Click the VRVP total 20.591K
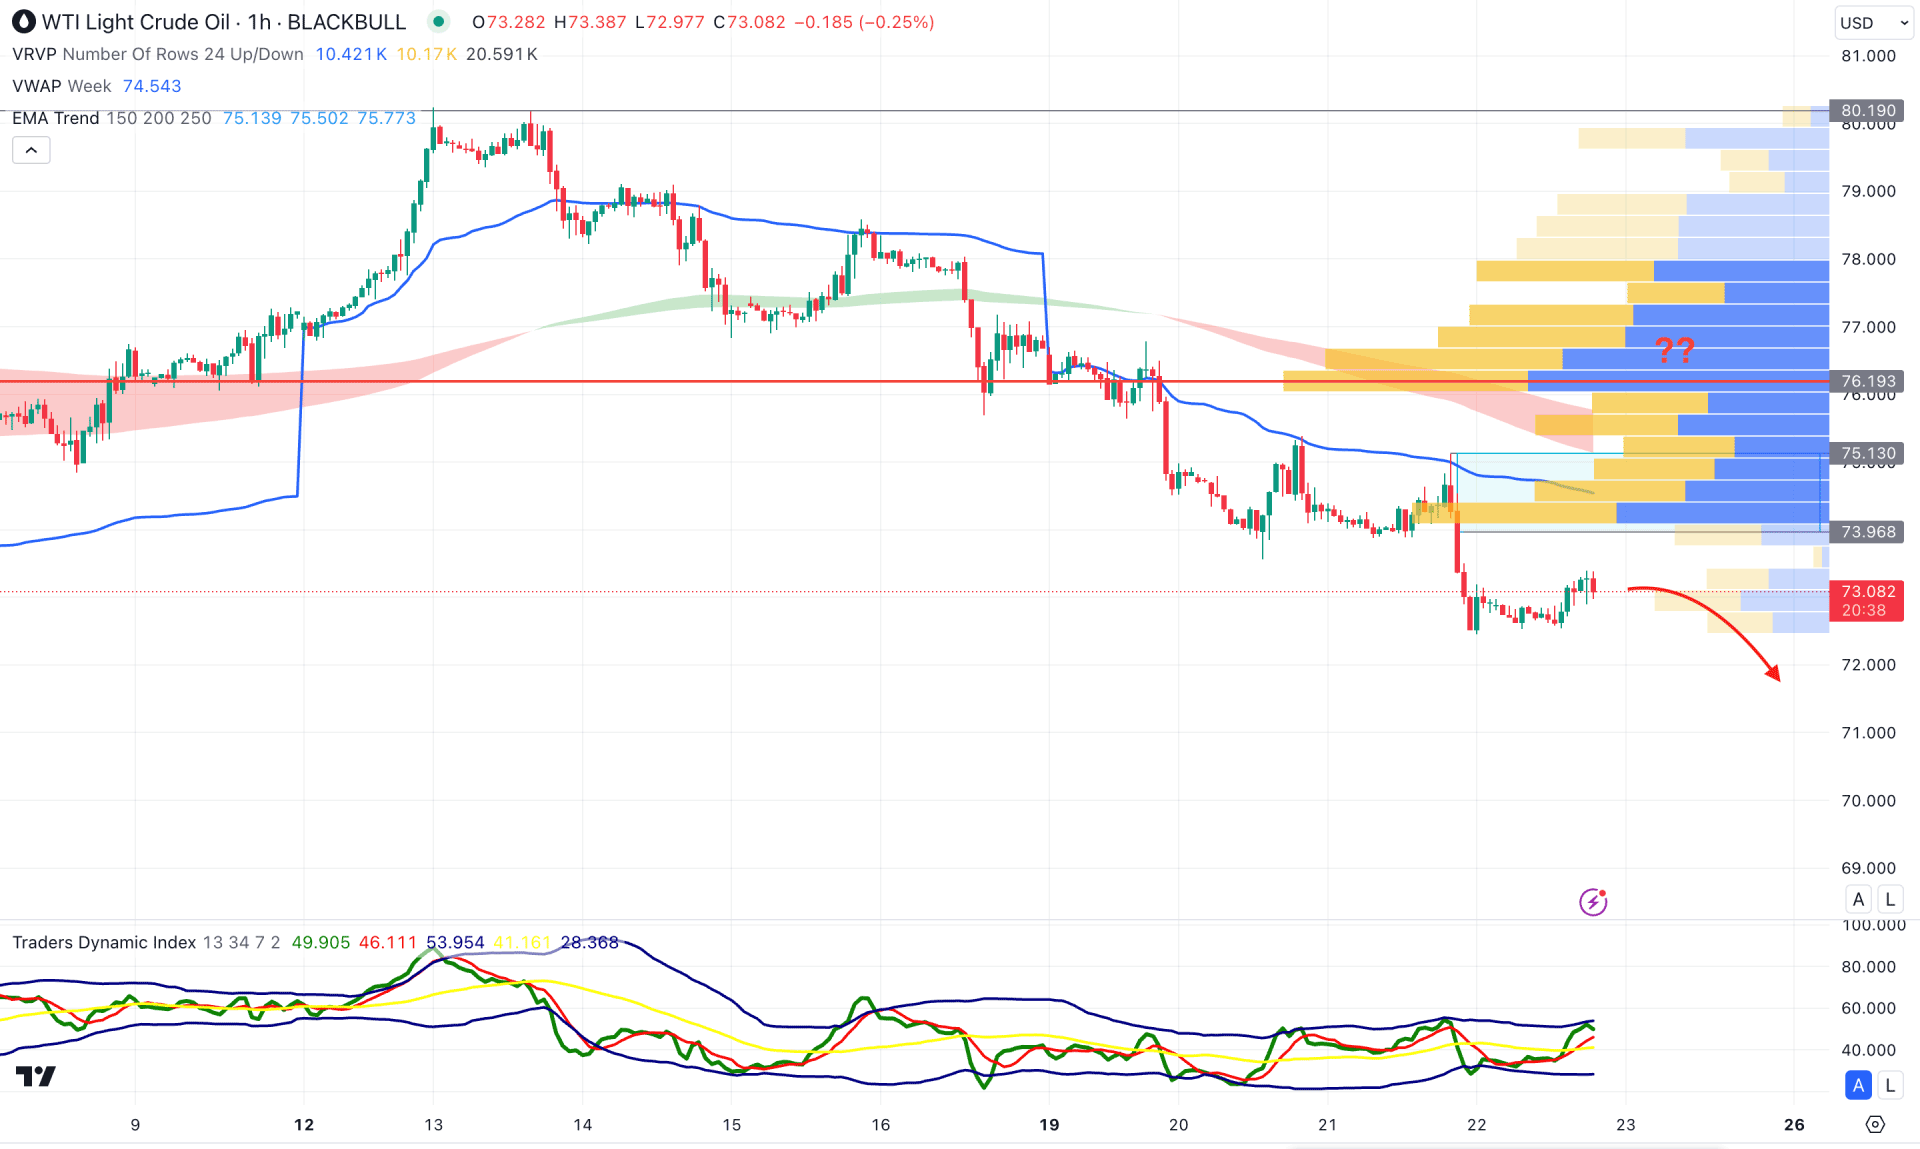This screenshot has width=1920, height=1149. [502, 54]
